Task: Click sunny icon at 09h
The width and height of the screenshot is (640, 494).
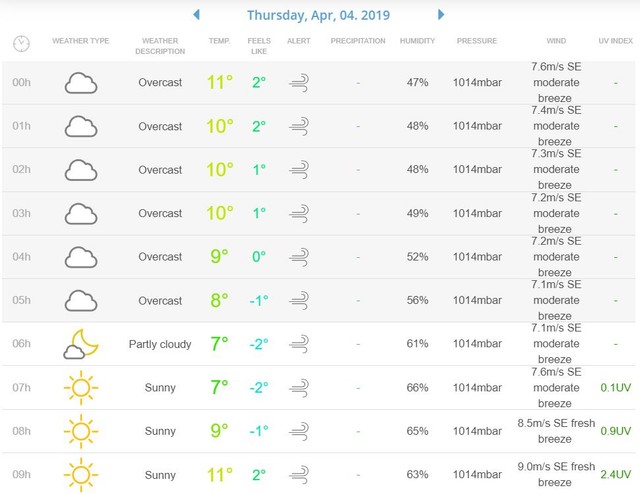Action: [x=80, y=474]
